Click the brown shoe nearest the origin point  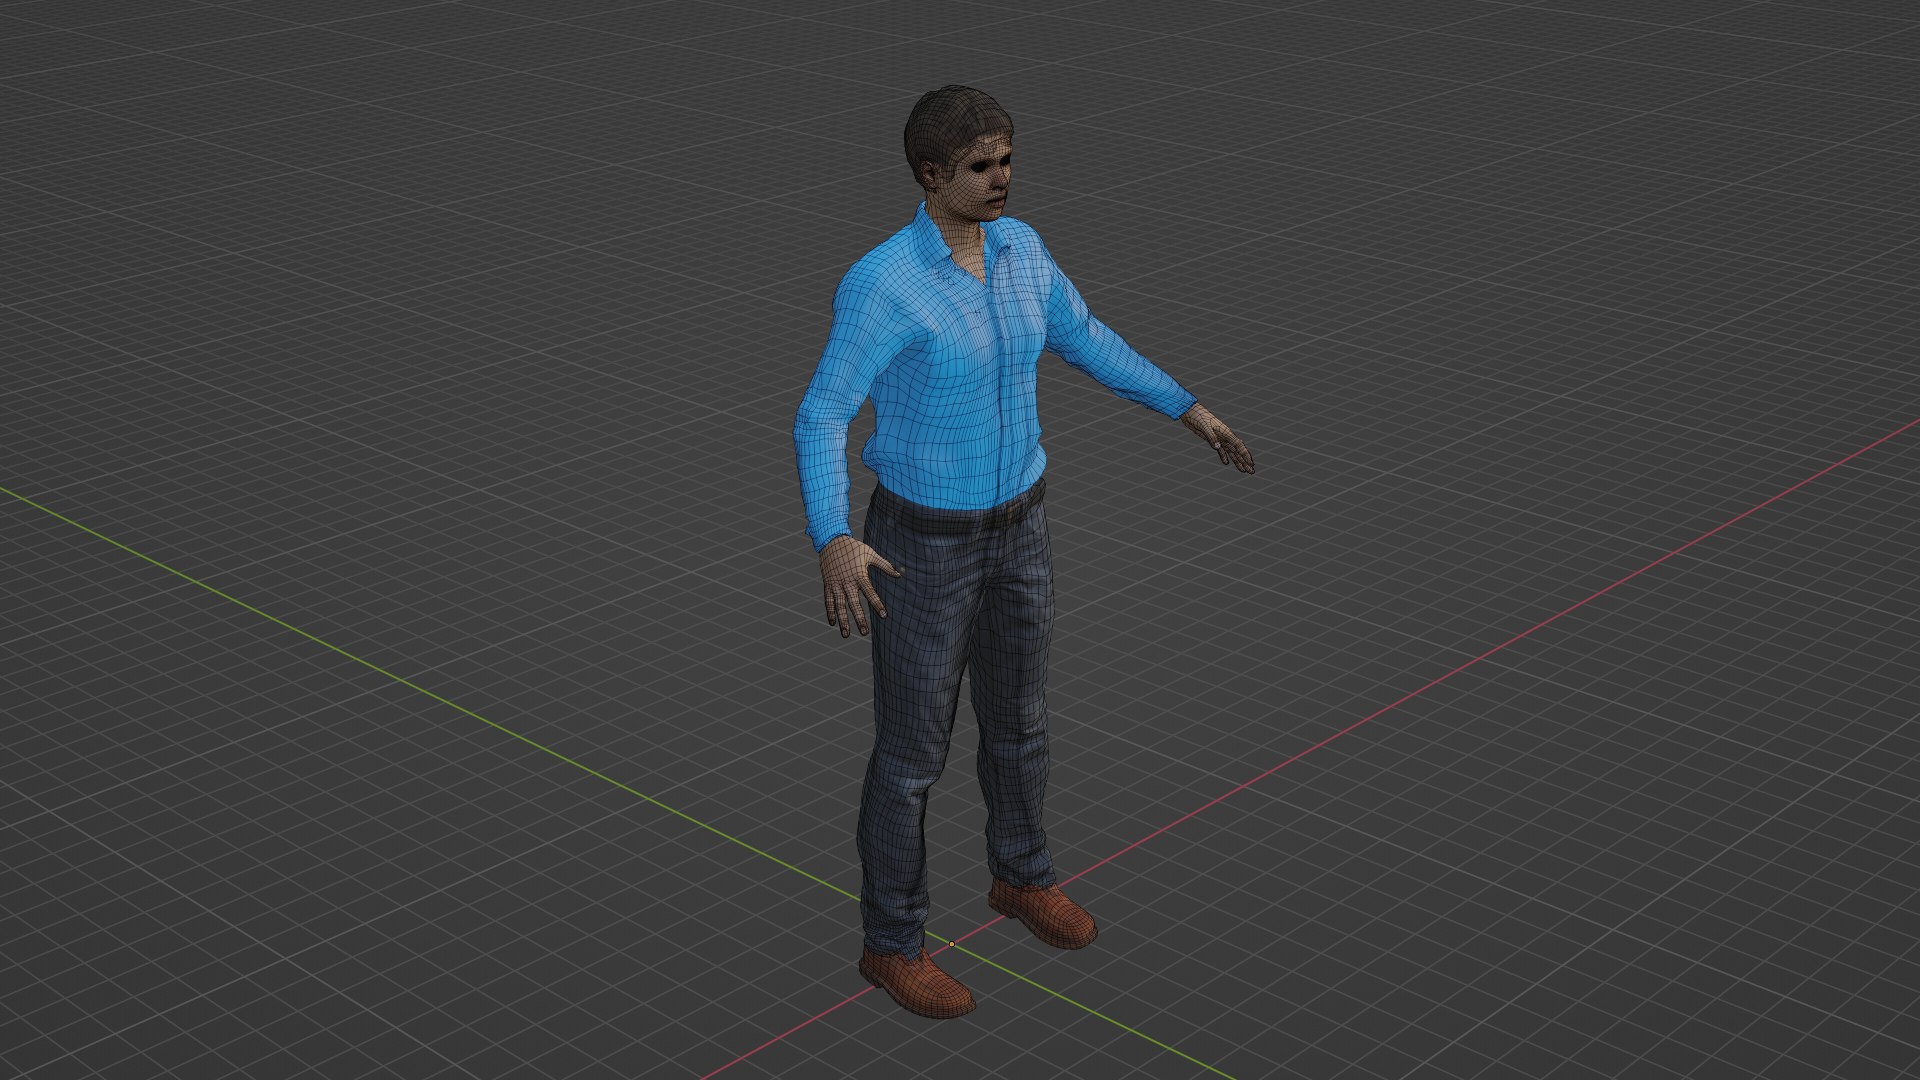915,982
